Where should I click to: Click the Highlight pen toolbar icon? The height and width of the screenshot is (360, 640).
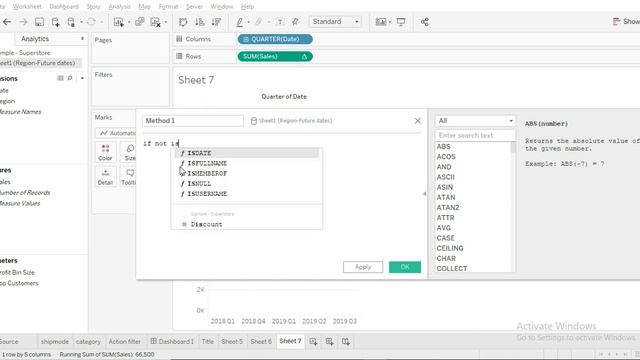[239, 22]
